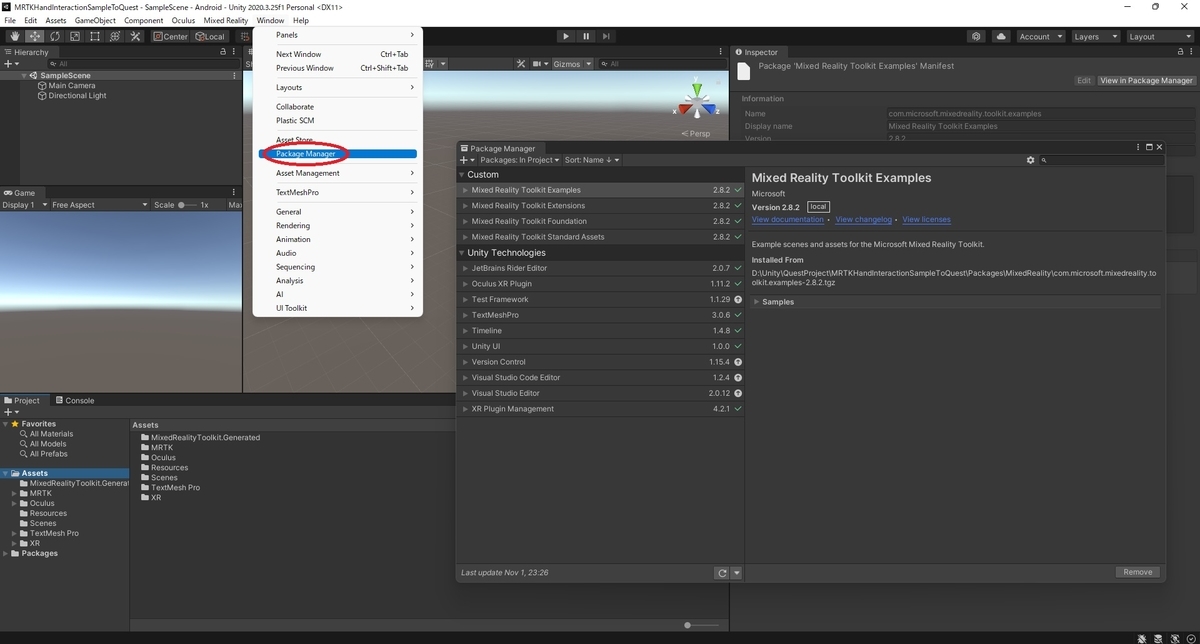The height and width of the screenshot is (644, 1200).
Task: Click the Edit button in Inspector
Action: coord(1084,80)
